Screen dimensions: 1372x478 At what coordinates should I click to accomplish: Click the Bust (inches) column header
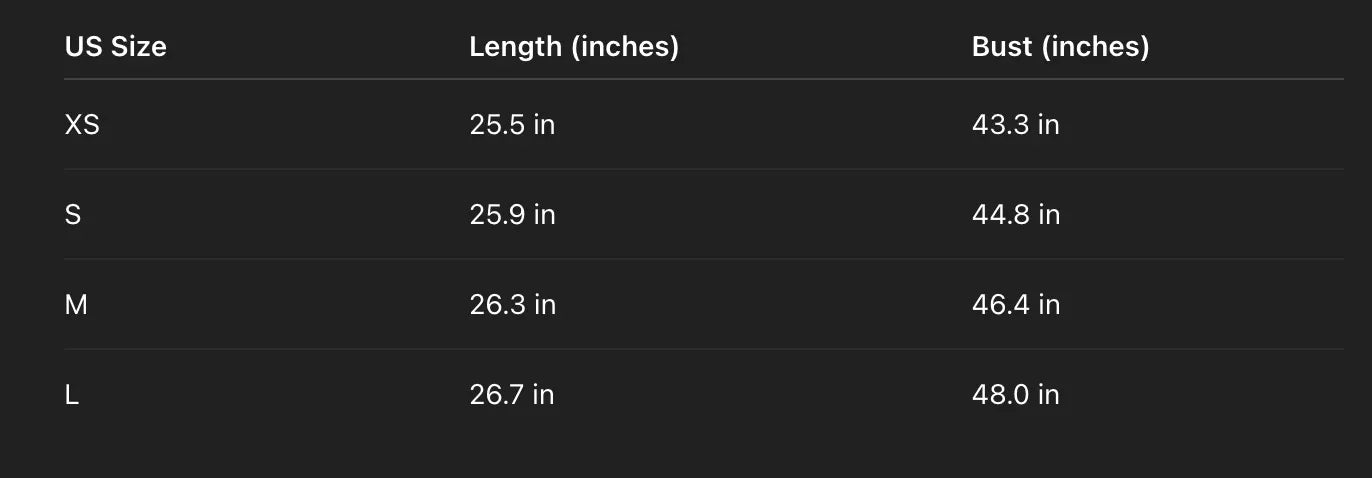pos(1060,47)
